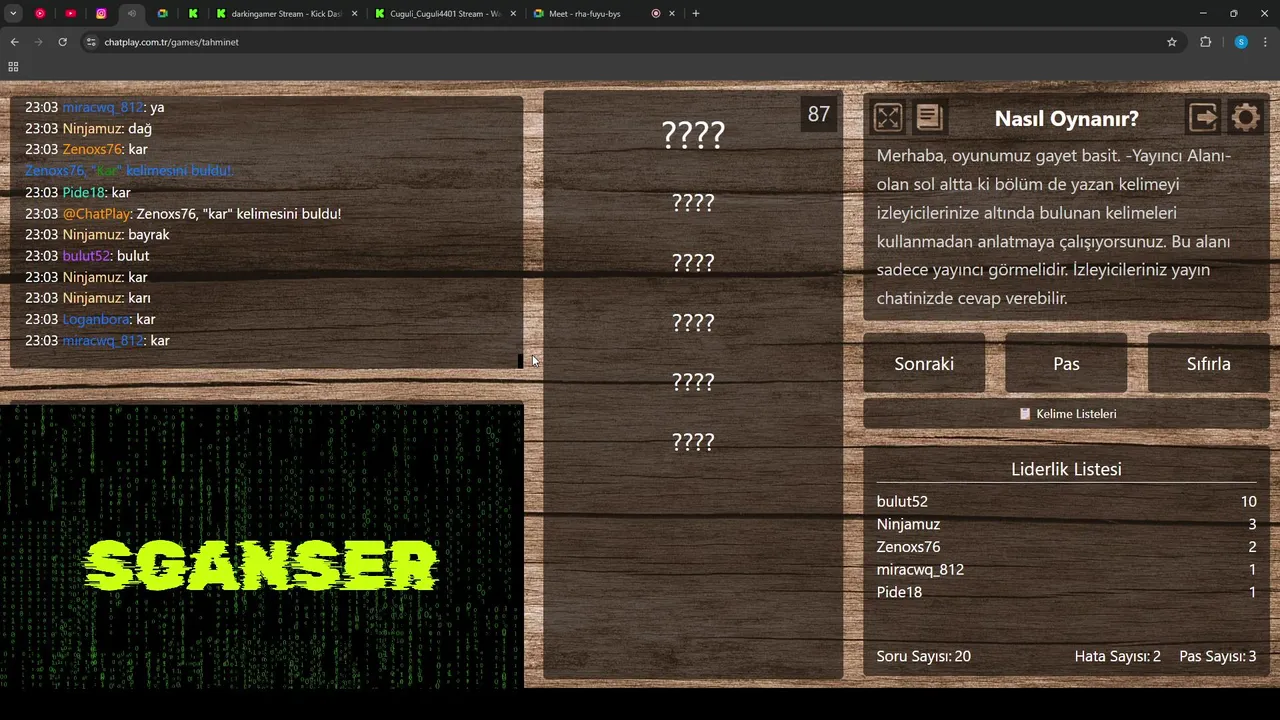The image size is (1280, 720).
Task: Select the current tab with speaker icon
Action: click(132, 13)
